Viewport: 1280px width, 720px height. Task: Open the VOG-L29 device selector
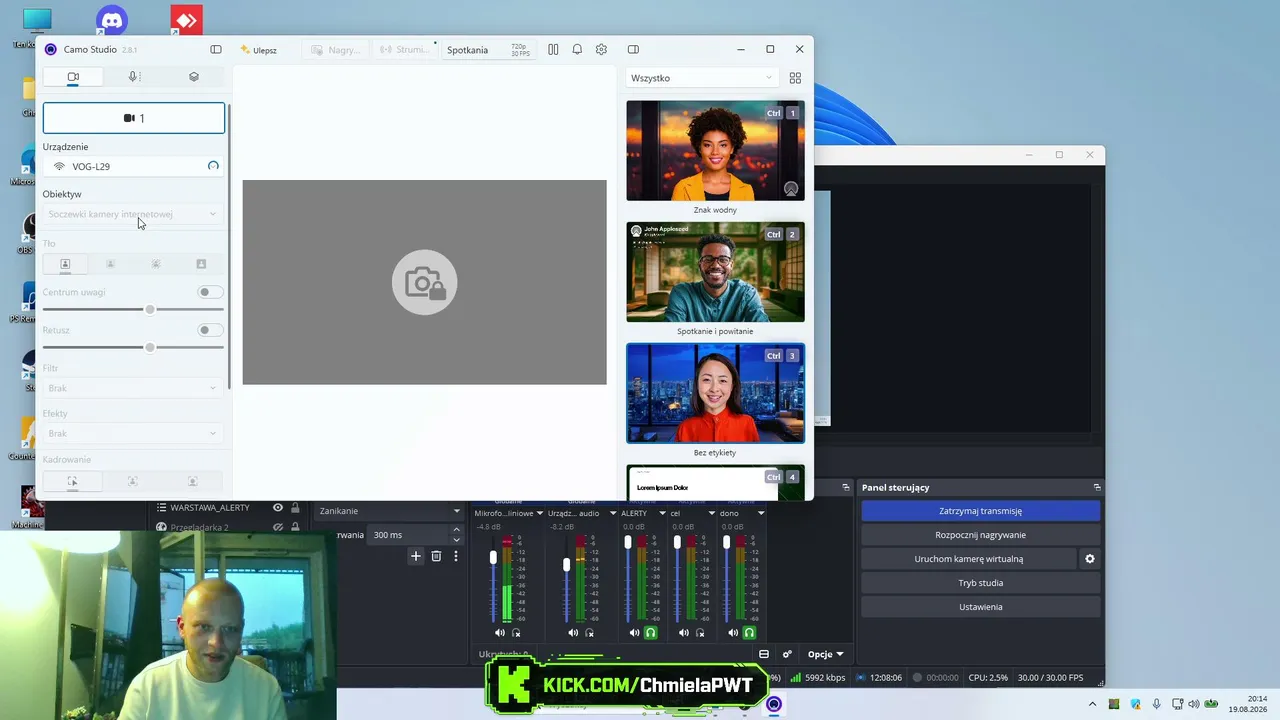click(x=134, y=166)
